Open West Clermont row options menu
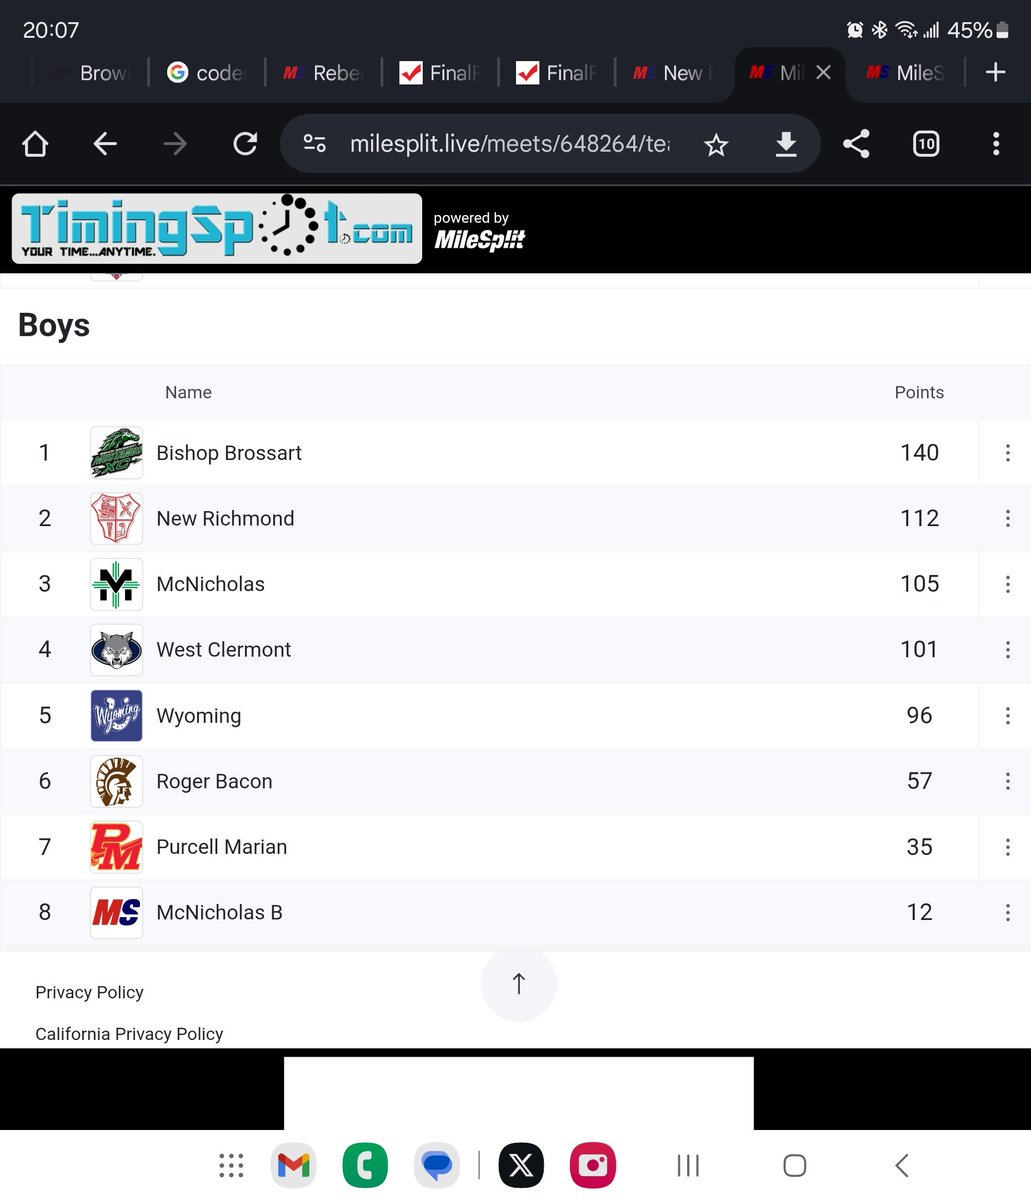This screenshot has width=1031, height=1200. click(1007, 650)
